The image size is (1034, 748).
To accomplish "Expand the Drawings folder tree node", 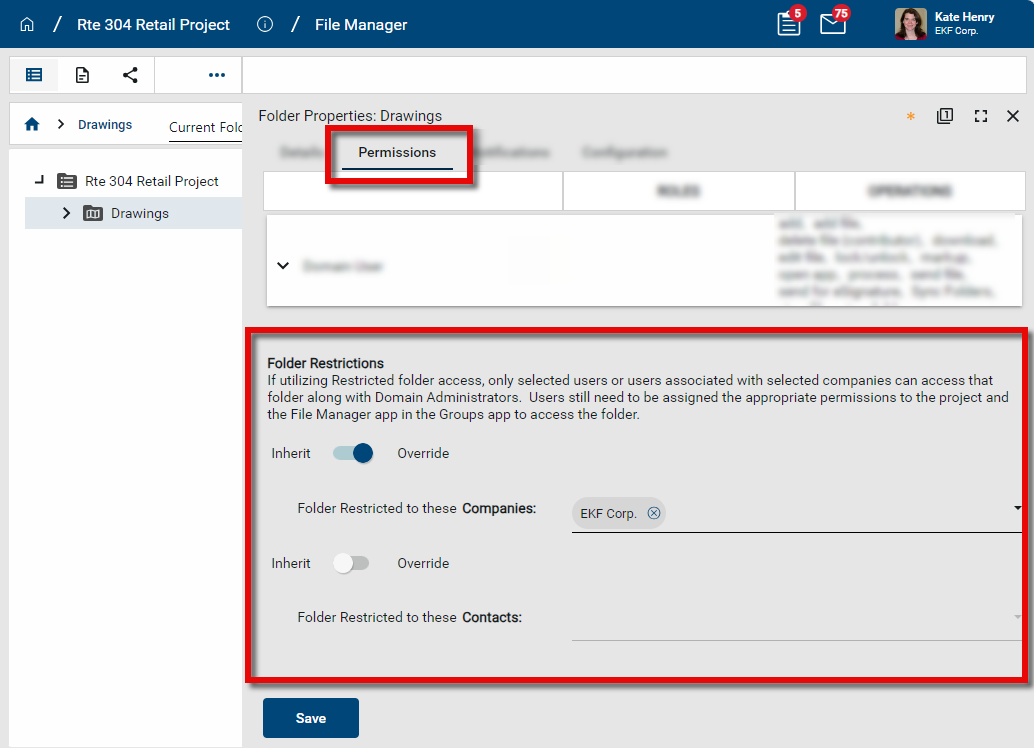I will point(66,213).
